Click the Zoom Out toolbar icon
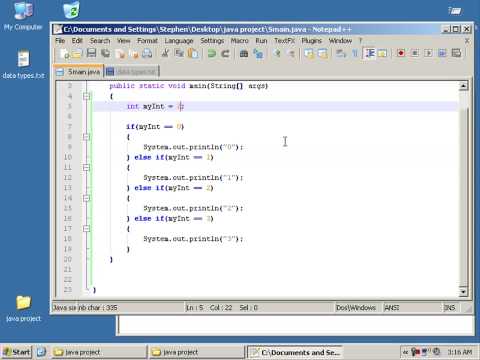 [x=291, y=53]
